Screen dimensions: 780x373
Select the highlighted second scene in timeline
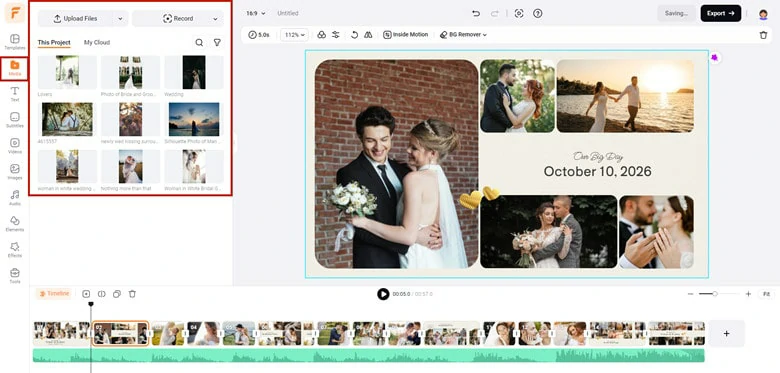coord(121,333)
